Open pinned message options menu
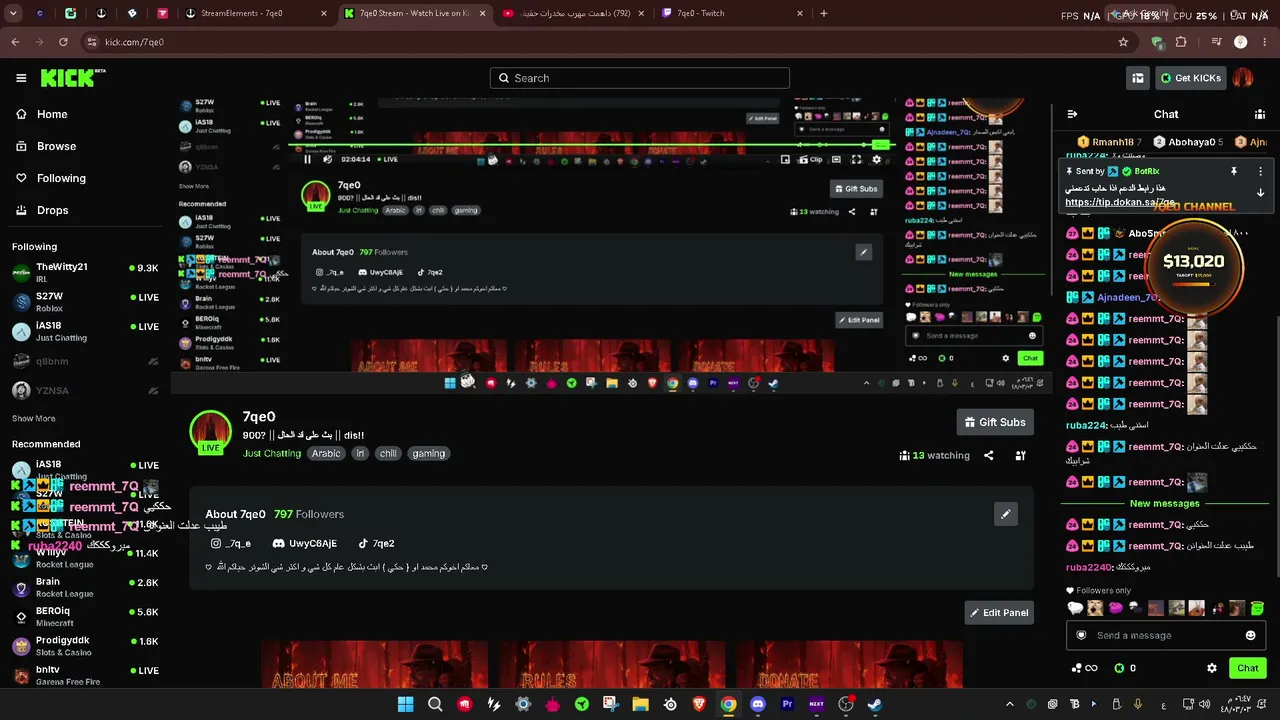Viewport: 1280px width, 720px height. click(1260, 171)
